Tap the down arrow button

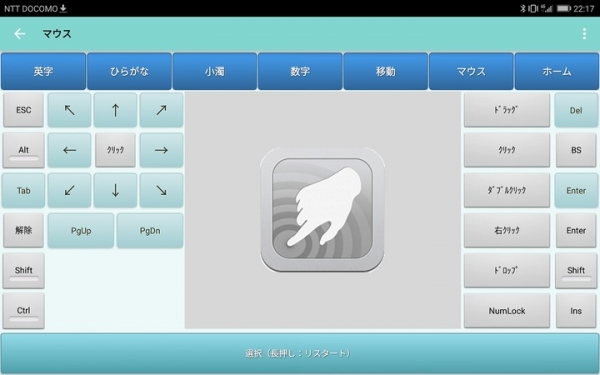point(115,190)
